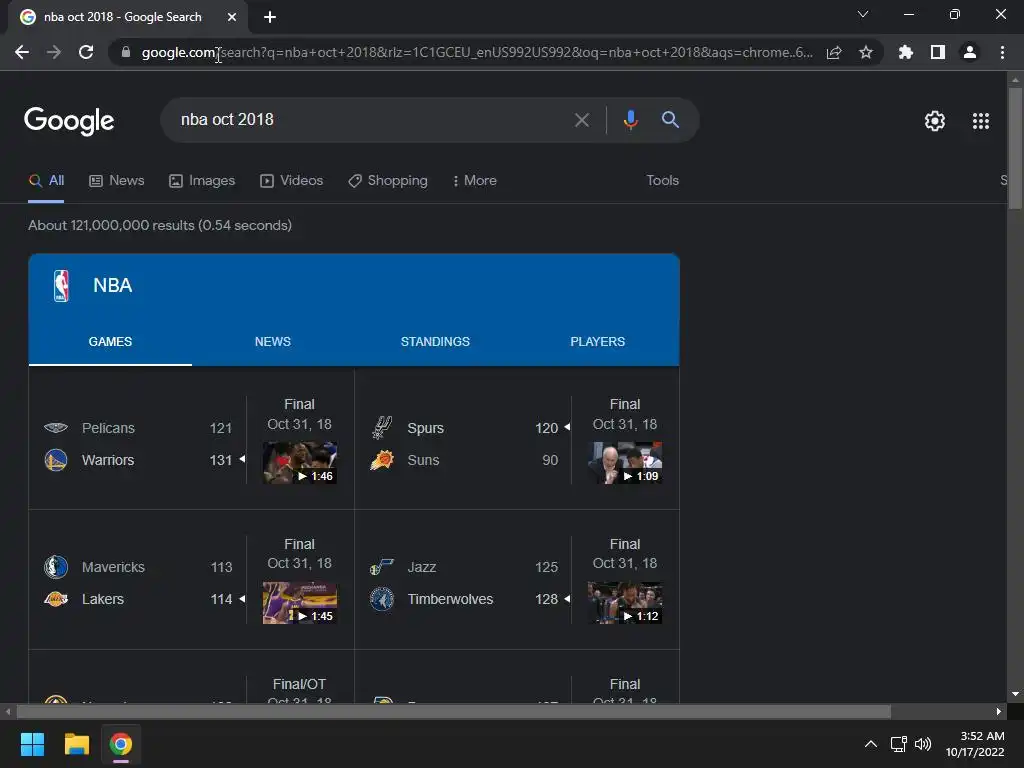The width and height of the screenshot is (1024, 768).
Task: Start voice search with microphone
Action: pos(630,120)
